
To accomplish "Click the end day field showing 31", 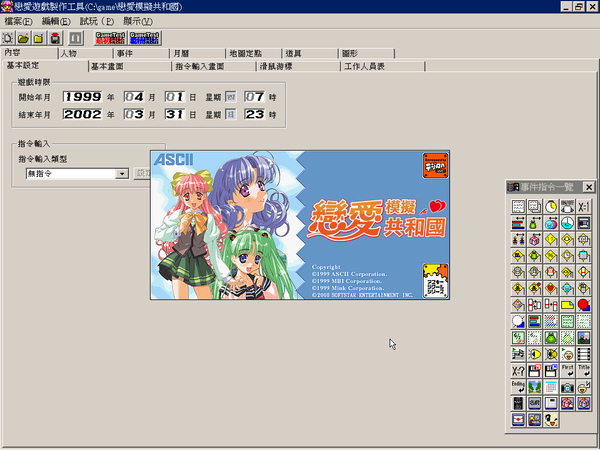I will (175, 114).
